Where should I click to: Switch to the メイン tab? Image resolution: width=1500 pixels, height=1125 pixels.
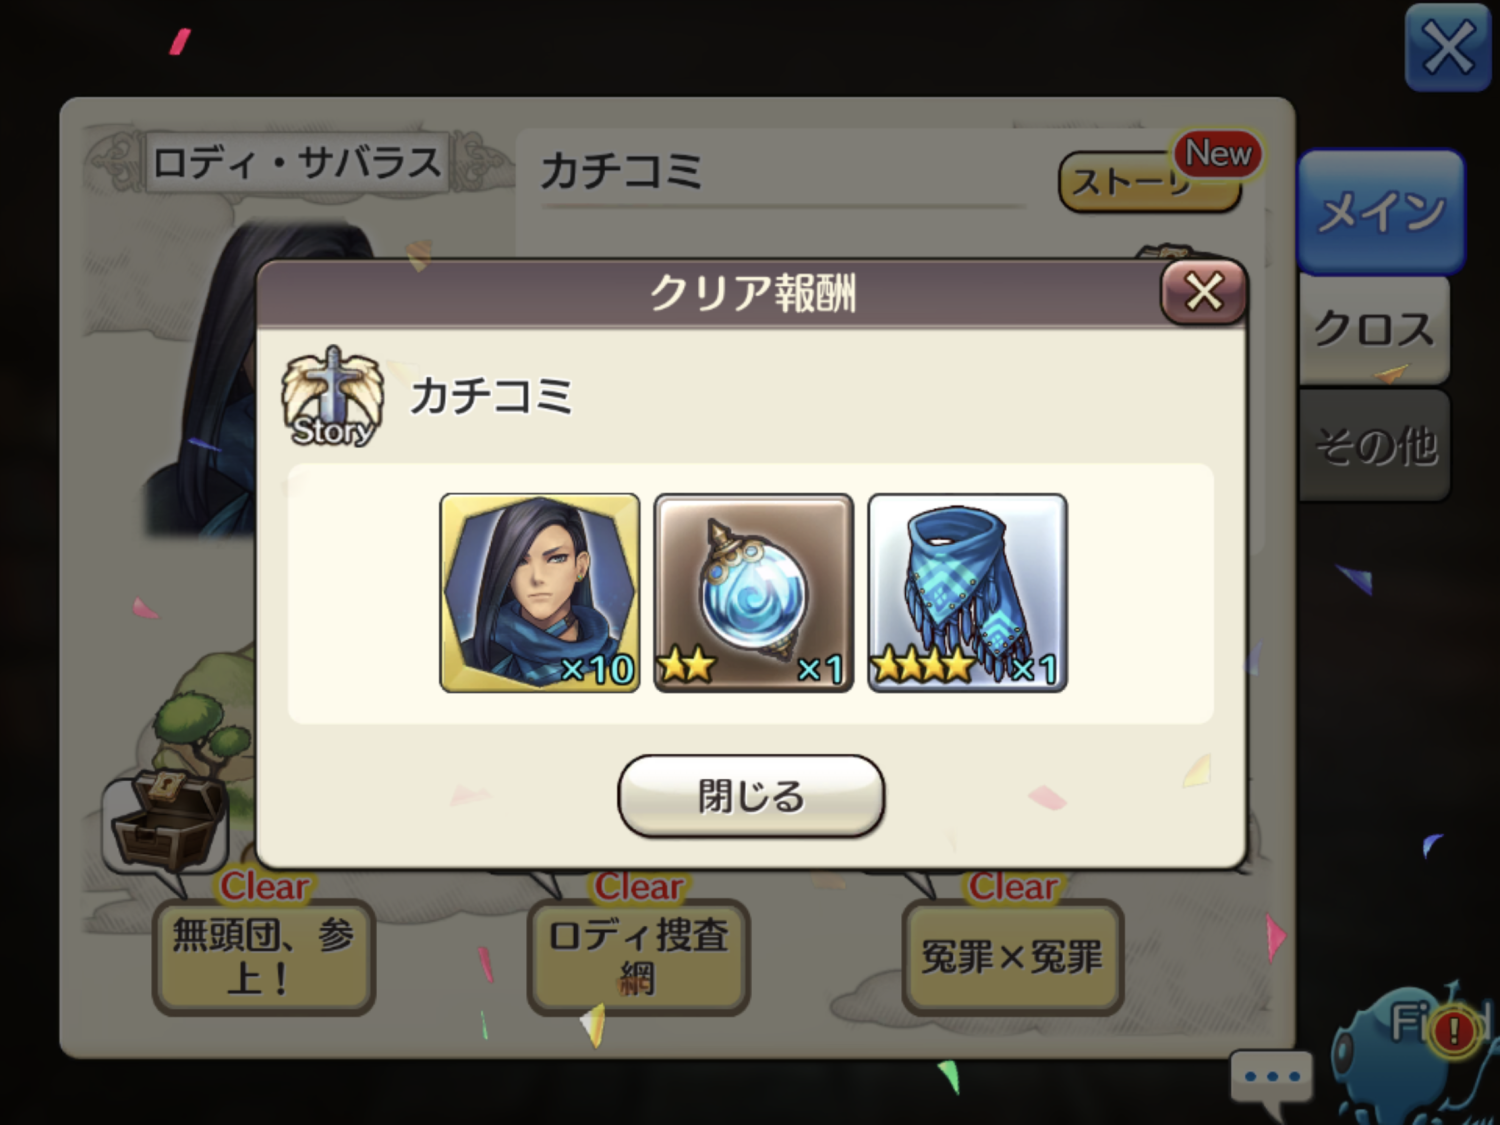1381,212
